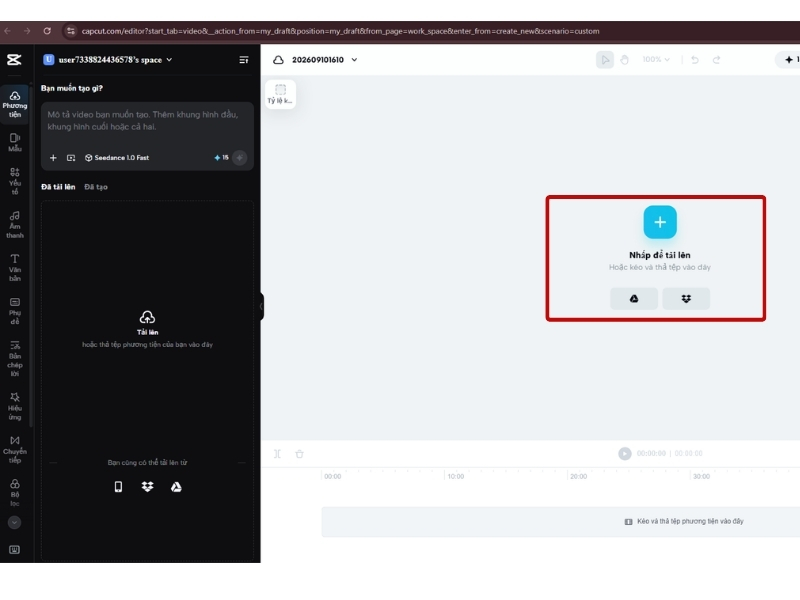Image resolution: width=800 pixels, height=600 pixels.
Task: Click the timeline delete trash icon
Action: click(299, 454)
